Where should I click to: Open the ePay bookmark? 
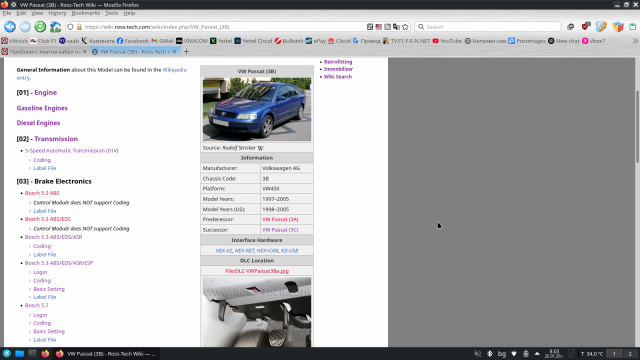coord(316,41)
